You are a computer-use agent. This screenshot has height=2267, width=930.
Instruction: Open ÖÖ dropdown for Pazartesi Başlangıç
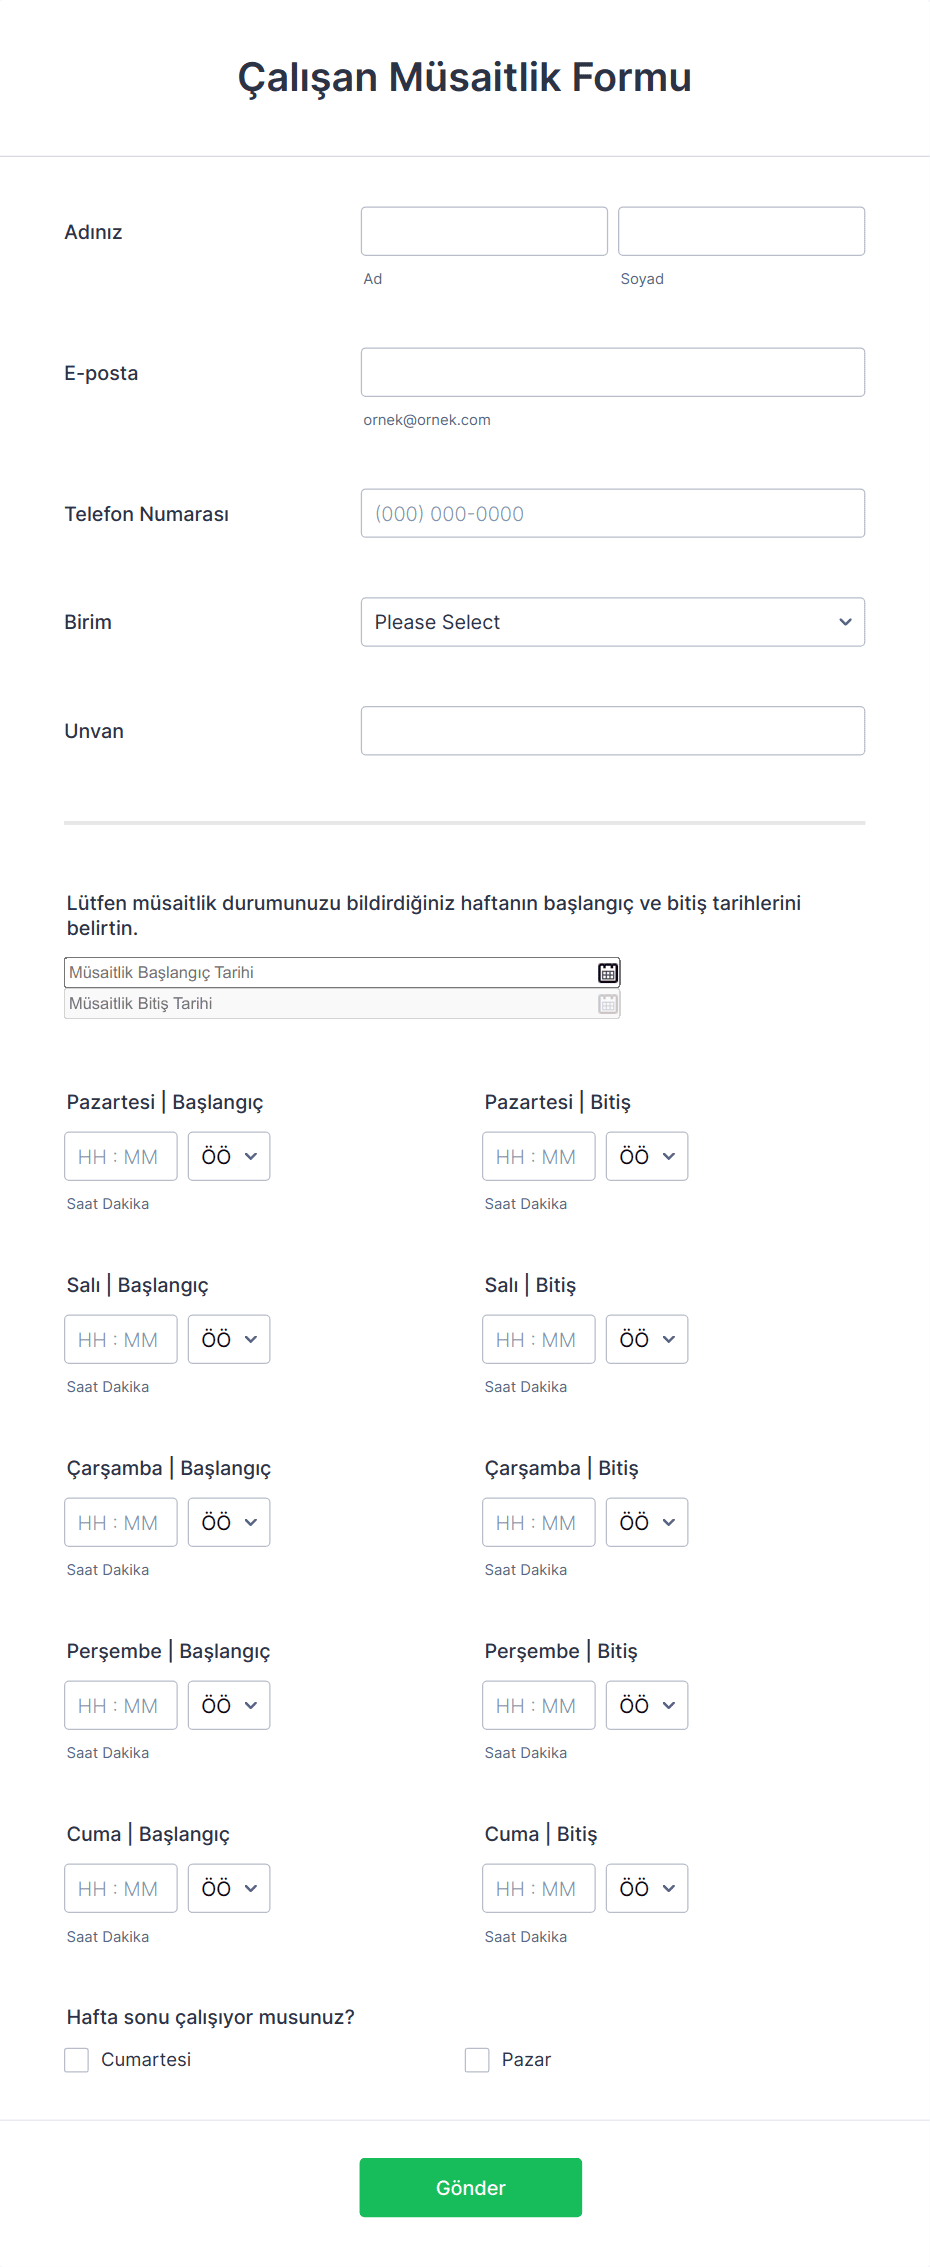[x=229, y=1156]
